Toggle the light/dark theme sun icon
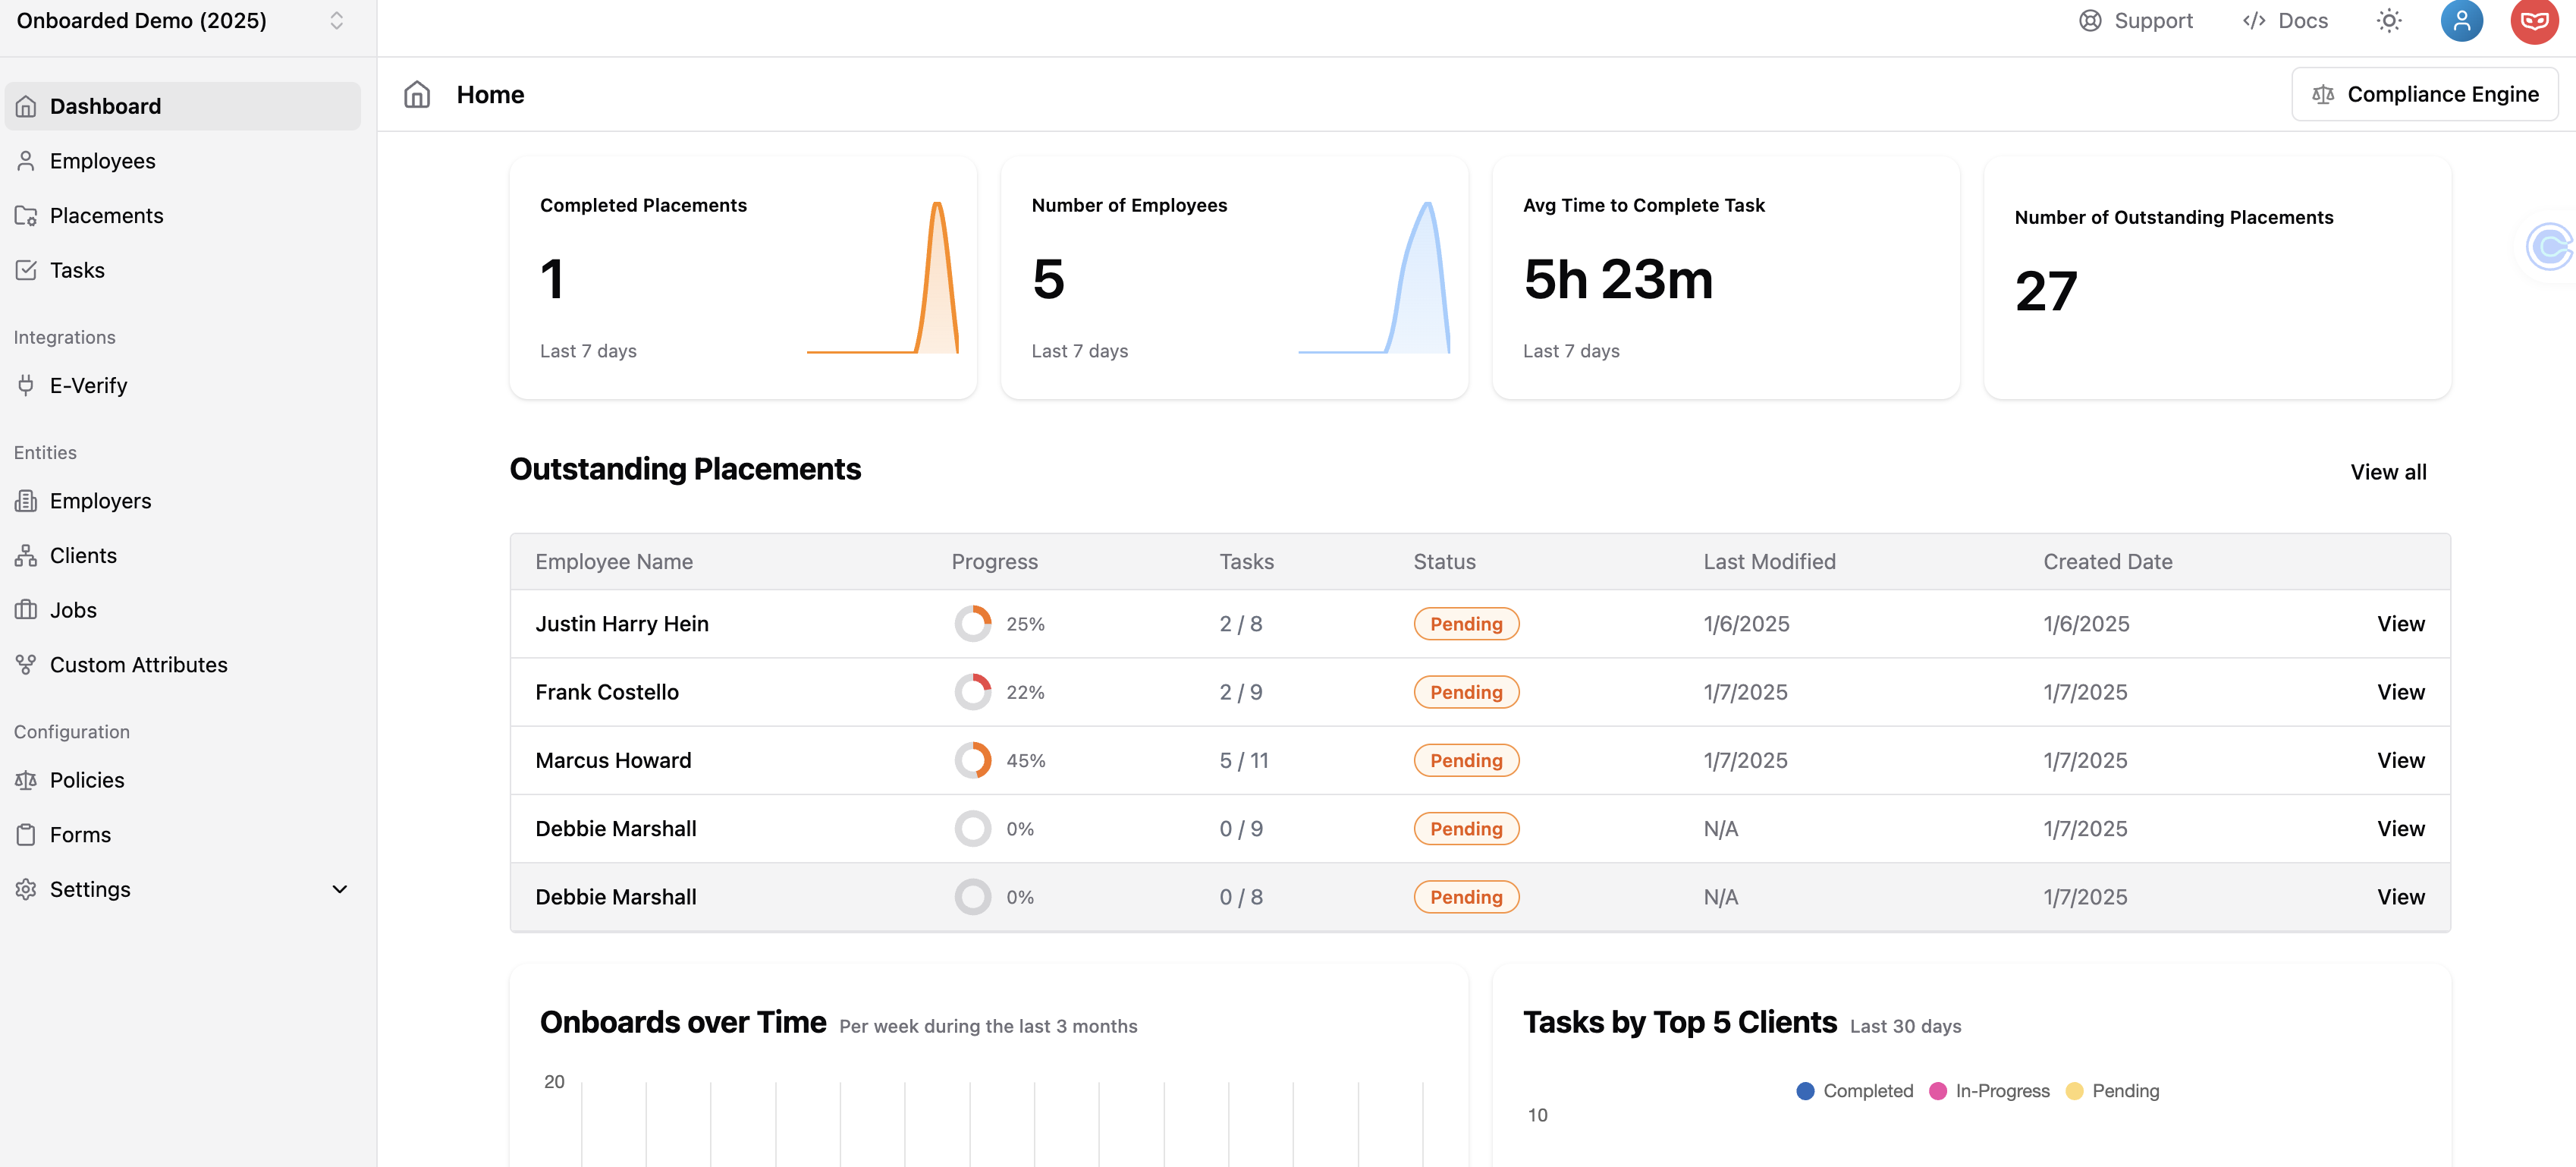This screenshot has height=1167, width=2576. 2389,21
